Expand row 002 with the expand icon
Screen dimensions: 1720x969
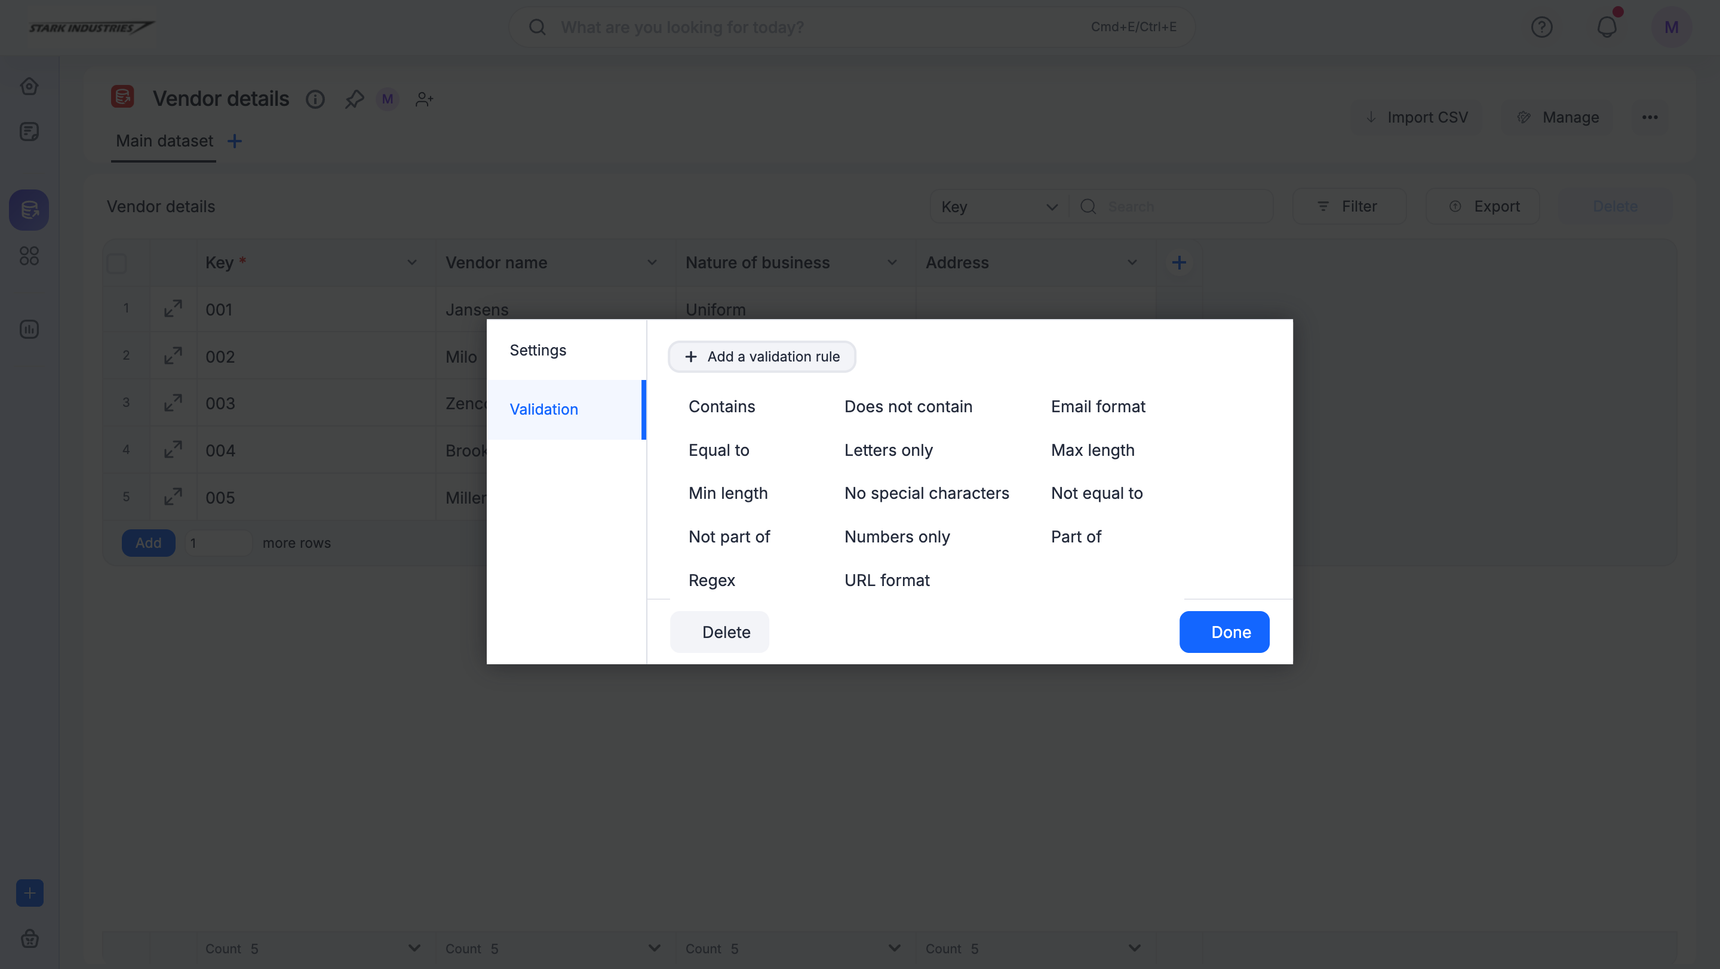(x=173, y=356)
